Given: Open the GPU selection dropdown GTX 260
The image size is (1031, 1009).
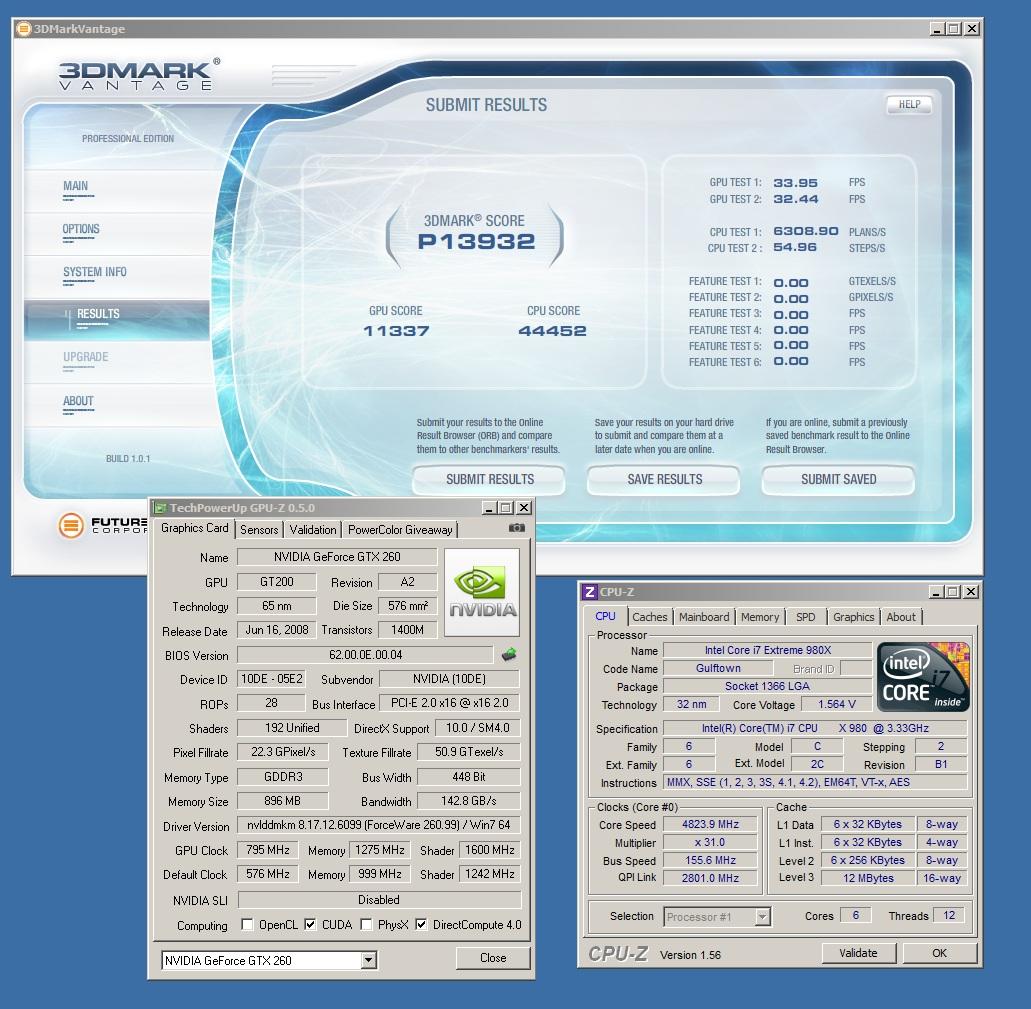Looking at the screenshot, I should click(368, 960).
